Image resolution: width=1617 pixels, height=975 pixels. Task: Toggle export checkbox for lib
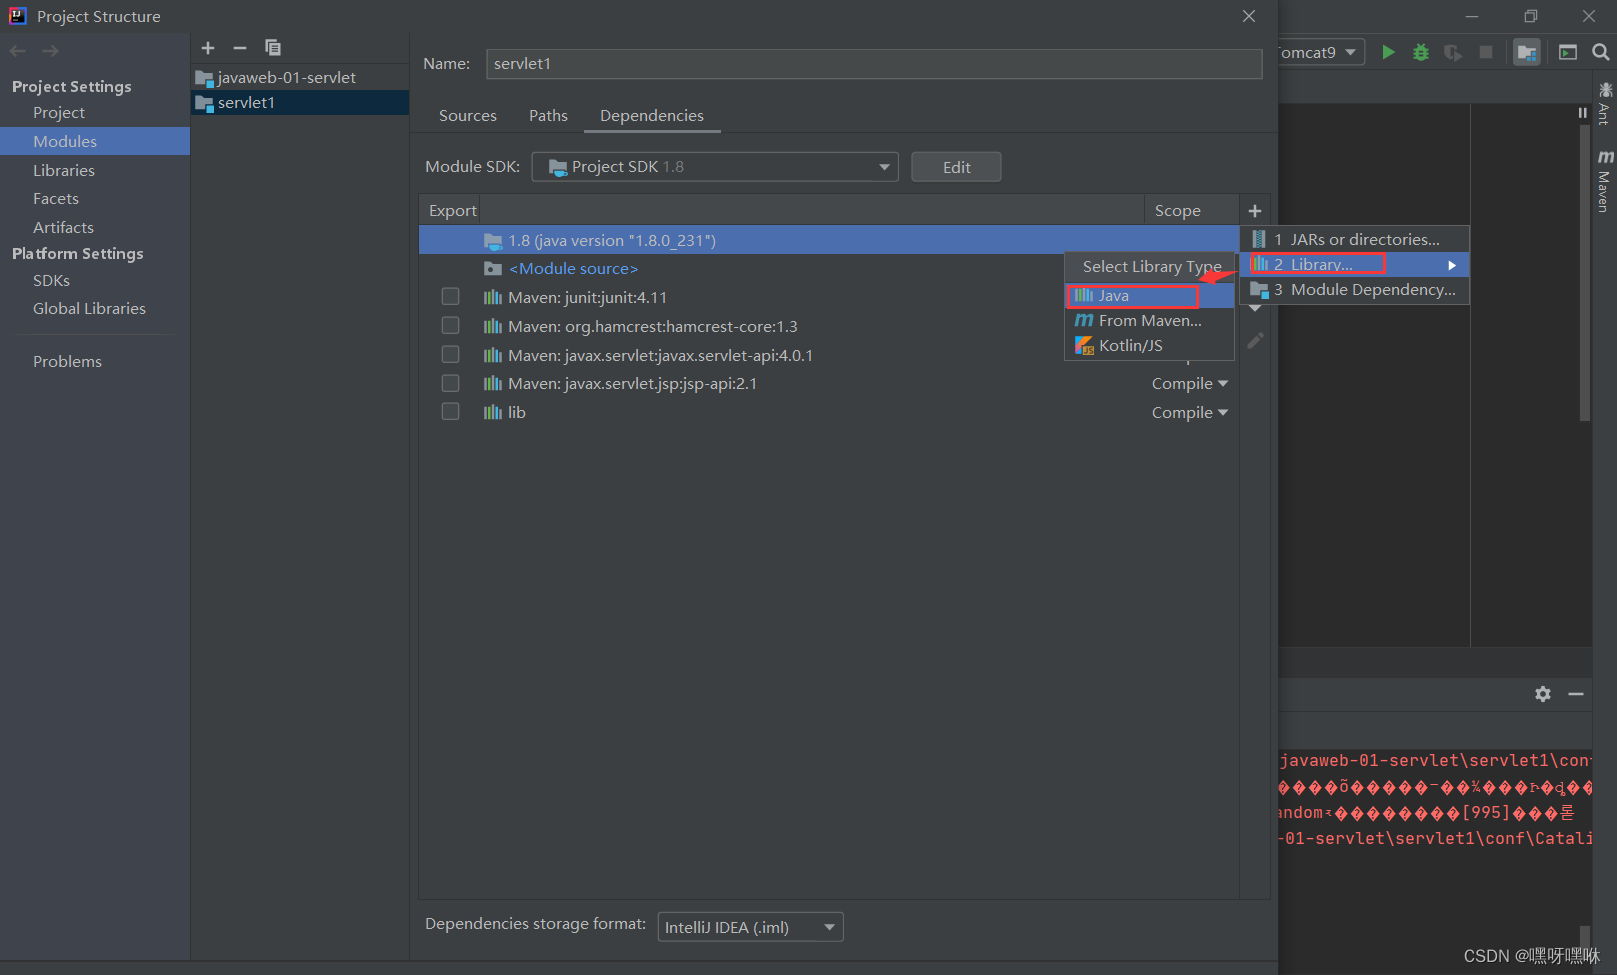pyautogui.click(x=451, y=412)
